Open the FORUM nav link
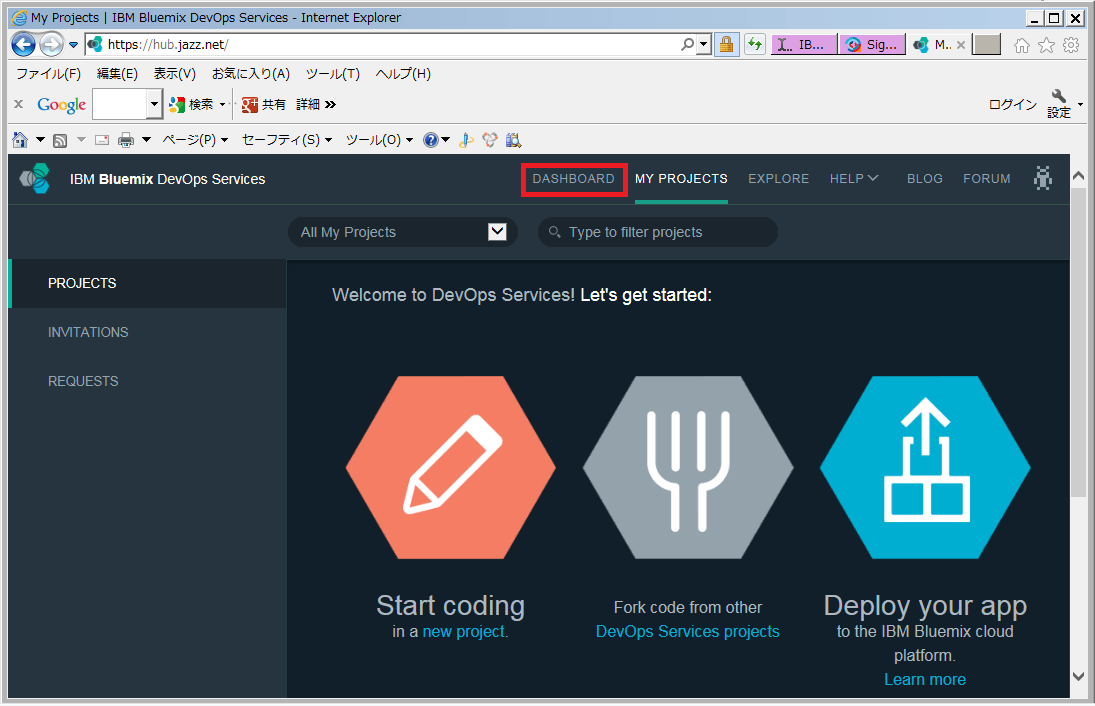The height and width of the screenshot is (706, 1095). [x=986, y=179]
